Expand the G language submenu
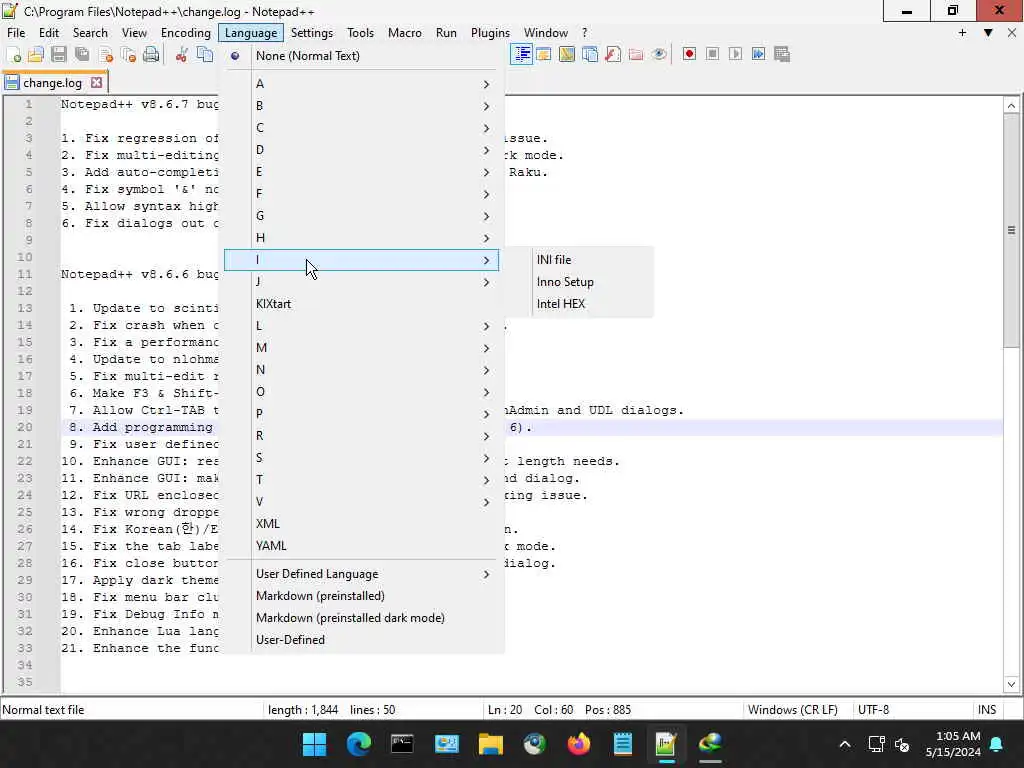This screenshot has height=768, width=1024. coord(361,216)
